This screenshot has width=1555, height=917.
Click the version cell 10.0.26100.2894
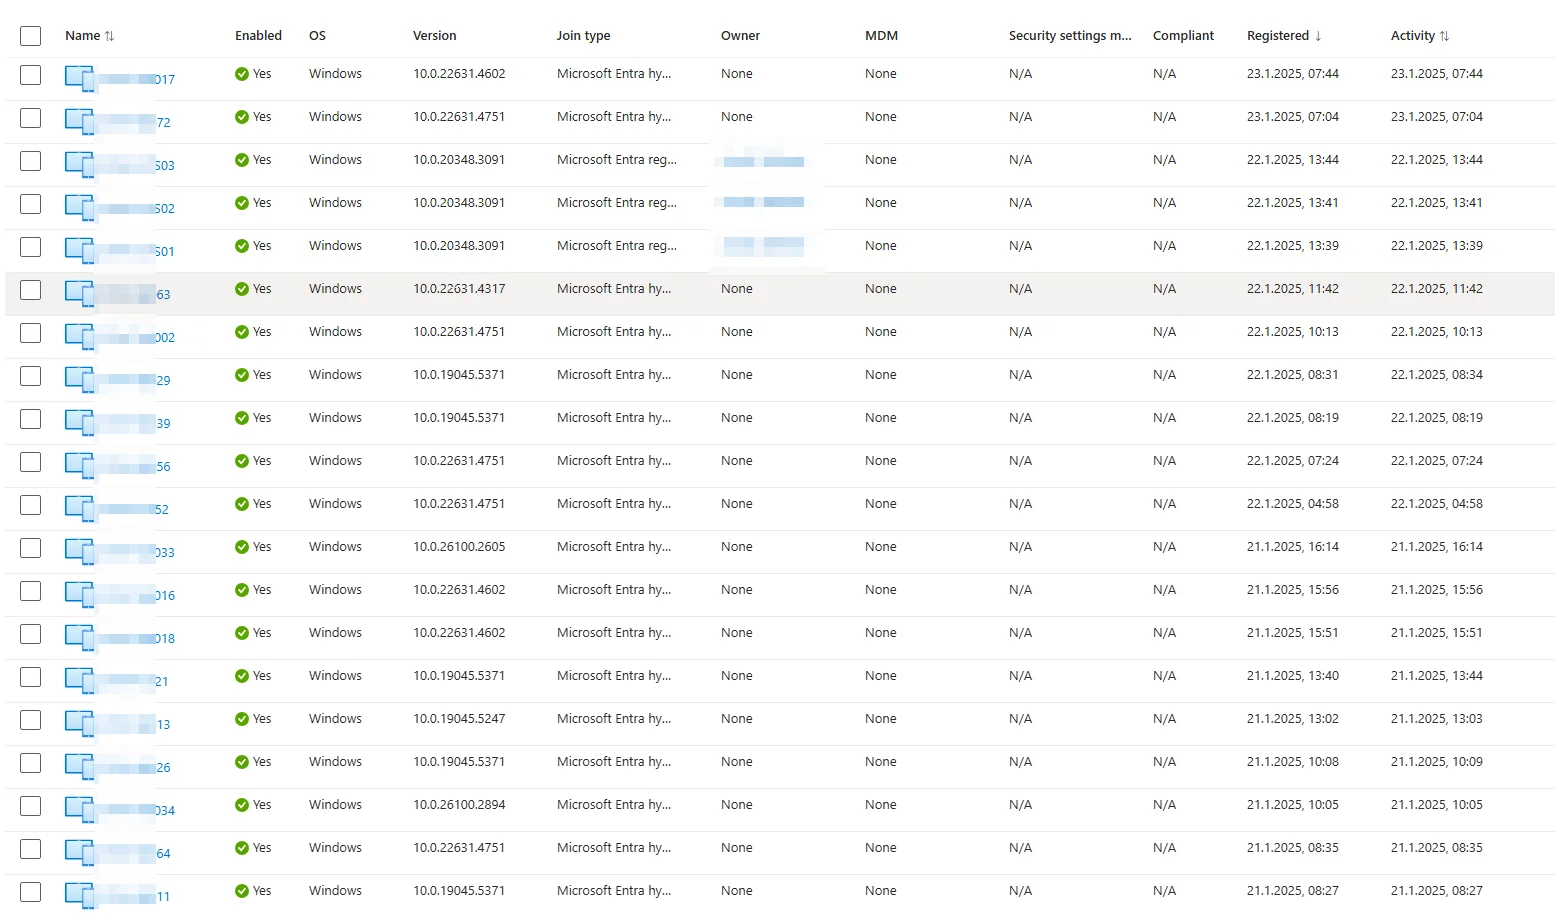(x=459, y=805)
